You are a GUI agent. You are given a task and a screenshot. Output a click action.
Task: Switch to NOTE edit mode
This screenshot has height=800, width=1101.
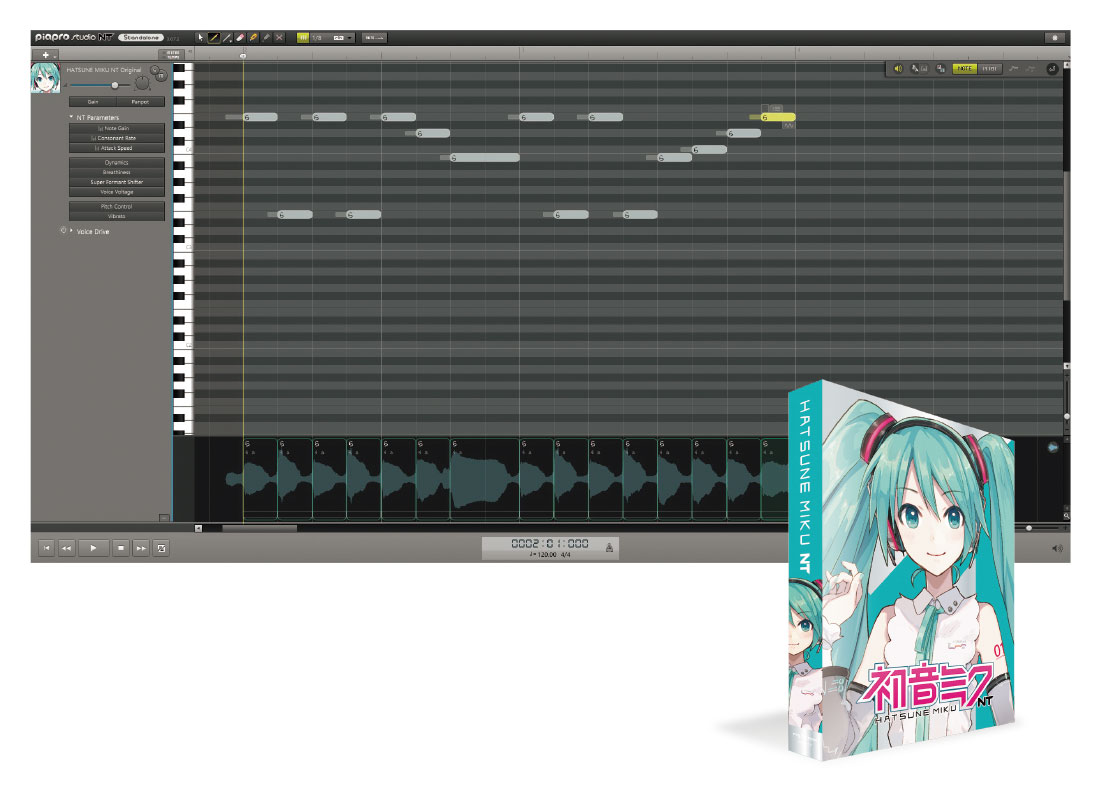coord(965,68)
